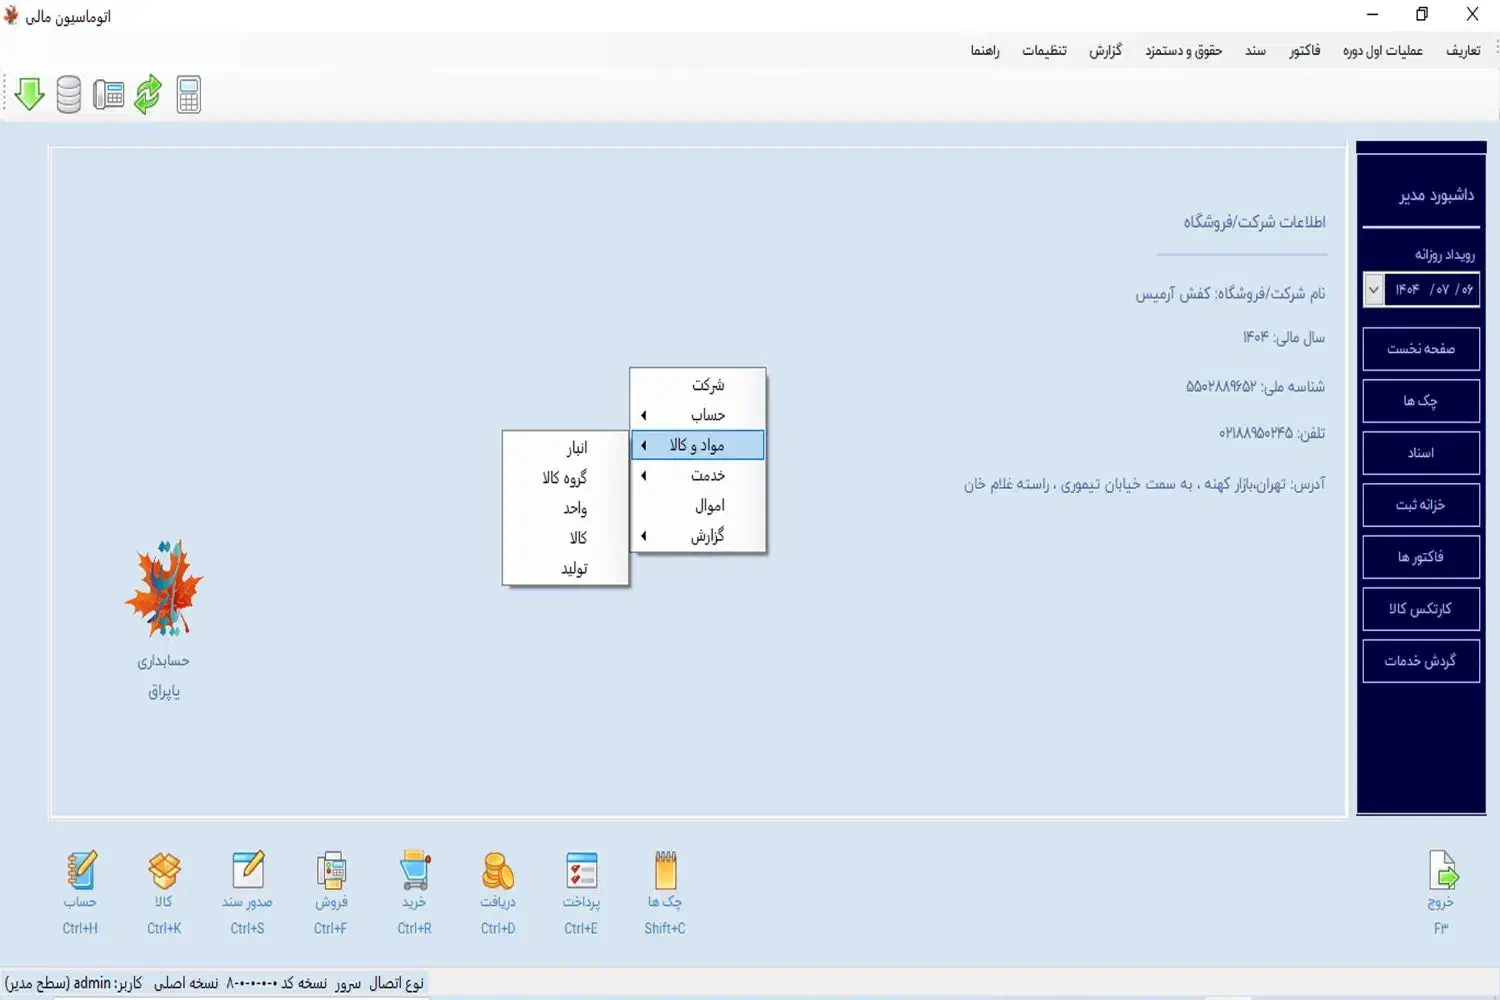Click the صدور سند shortcut icon
Viewport: 1500px width, 1000px height.
tap(247, 870)
